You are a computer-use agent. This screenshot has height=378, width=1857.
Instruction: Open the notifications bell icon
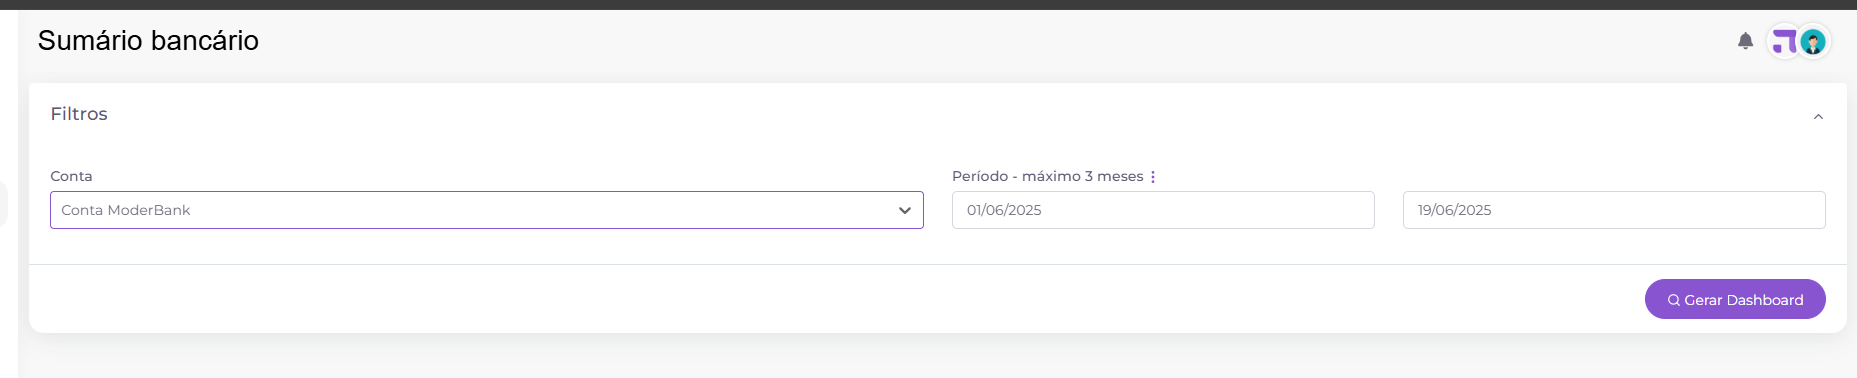click(1745, 41)
